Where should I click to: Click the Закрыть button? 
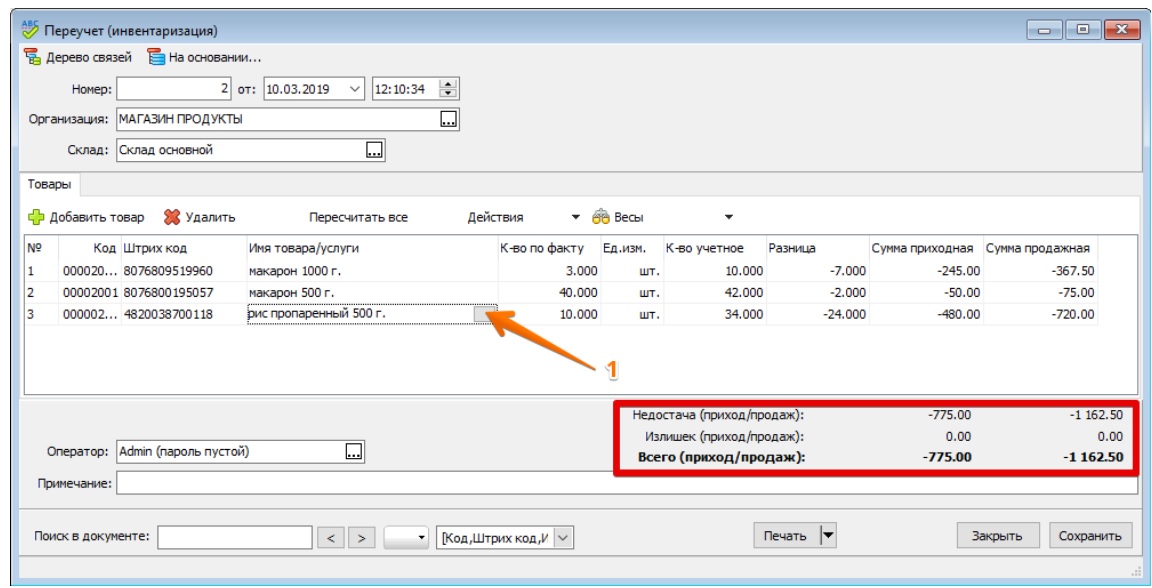coord(998,536)
